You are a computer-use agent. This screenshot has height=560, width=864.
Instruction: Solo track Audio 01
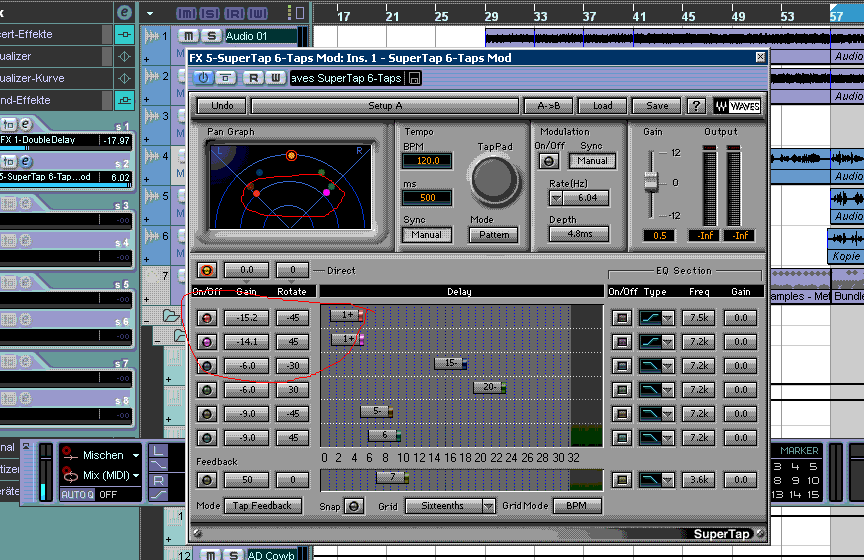[211, 36]
